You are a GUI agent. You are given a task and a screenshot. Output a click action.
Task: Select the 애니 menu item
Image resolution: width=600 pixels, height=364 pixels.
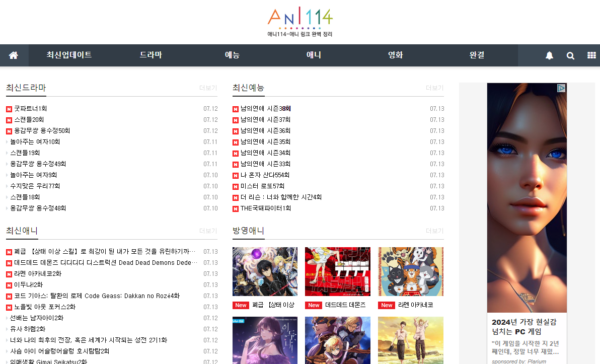click(313, 55)
